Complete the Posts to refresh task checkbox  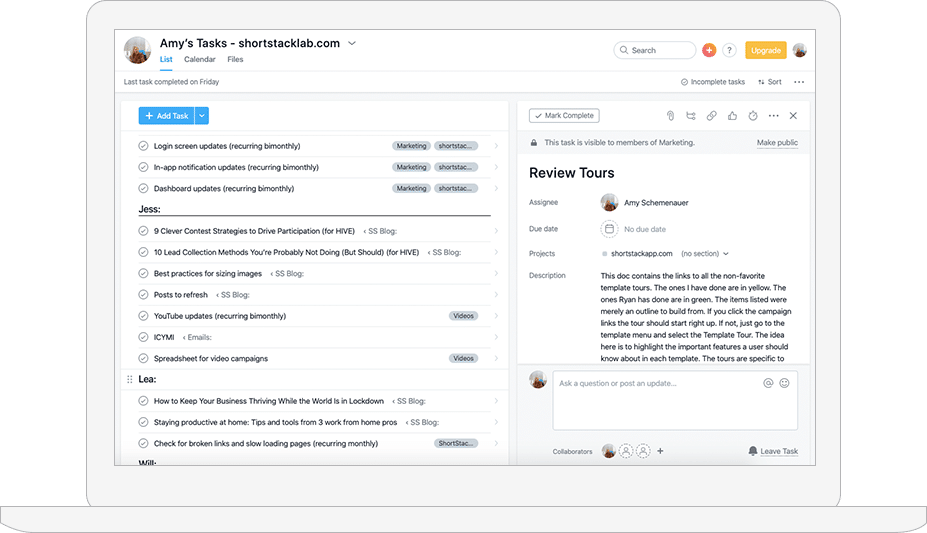click(x=143, y=295)
